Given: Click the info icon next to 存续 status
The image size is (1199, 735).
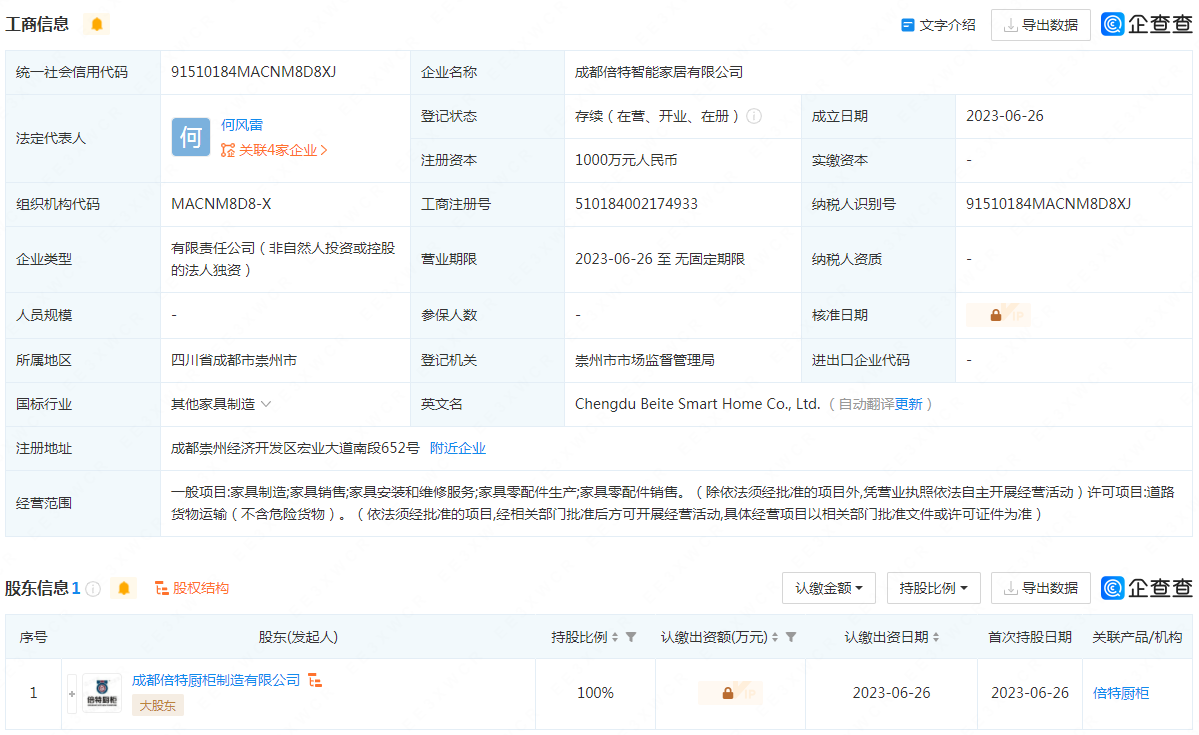Looking at the screenshot, I should [x=754, y=116].
